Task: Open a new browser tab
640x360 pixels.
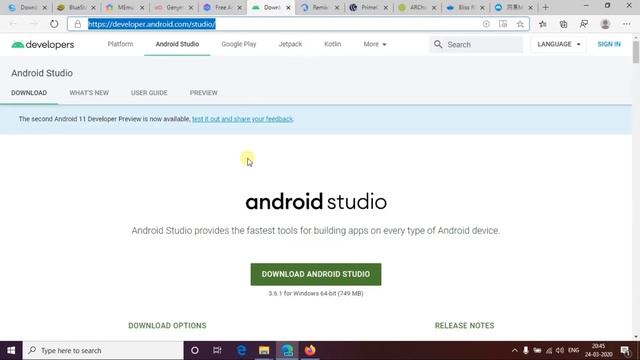Action: (545, 7)
